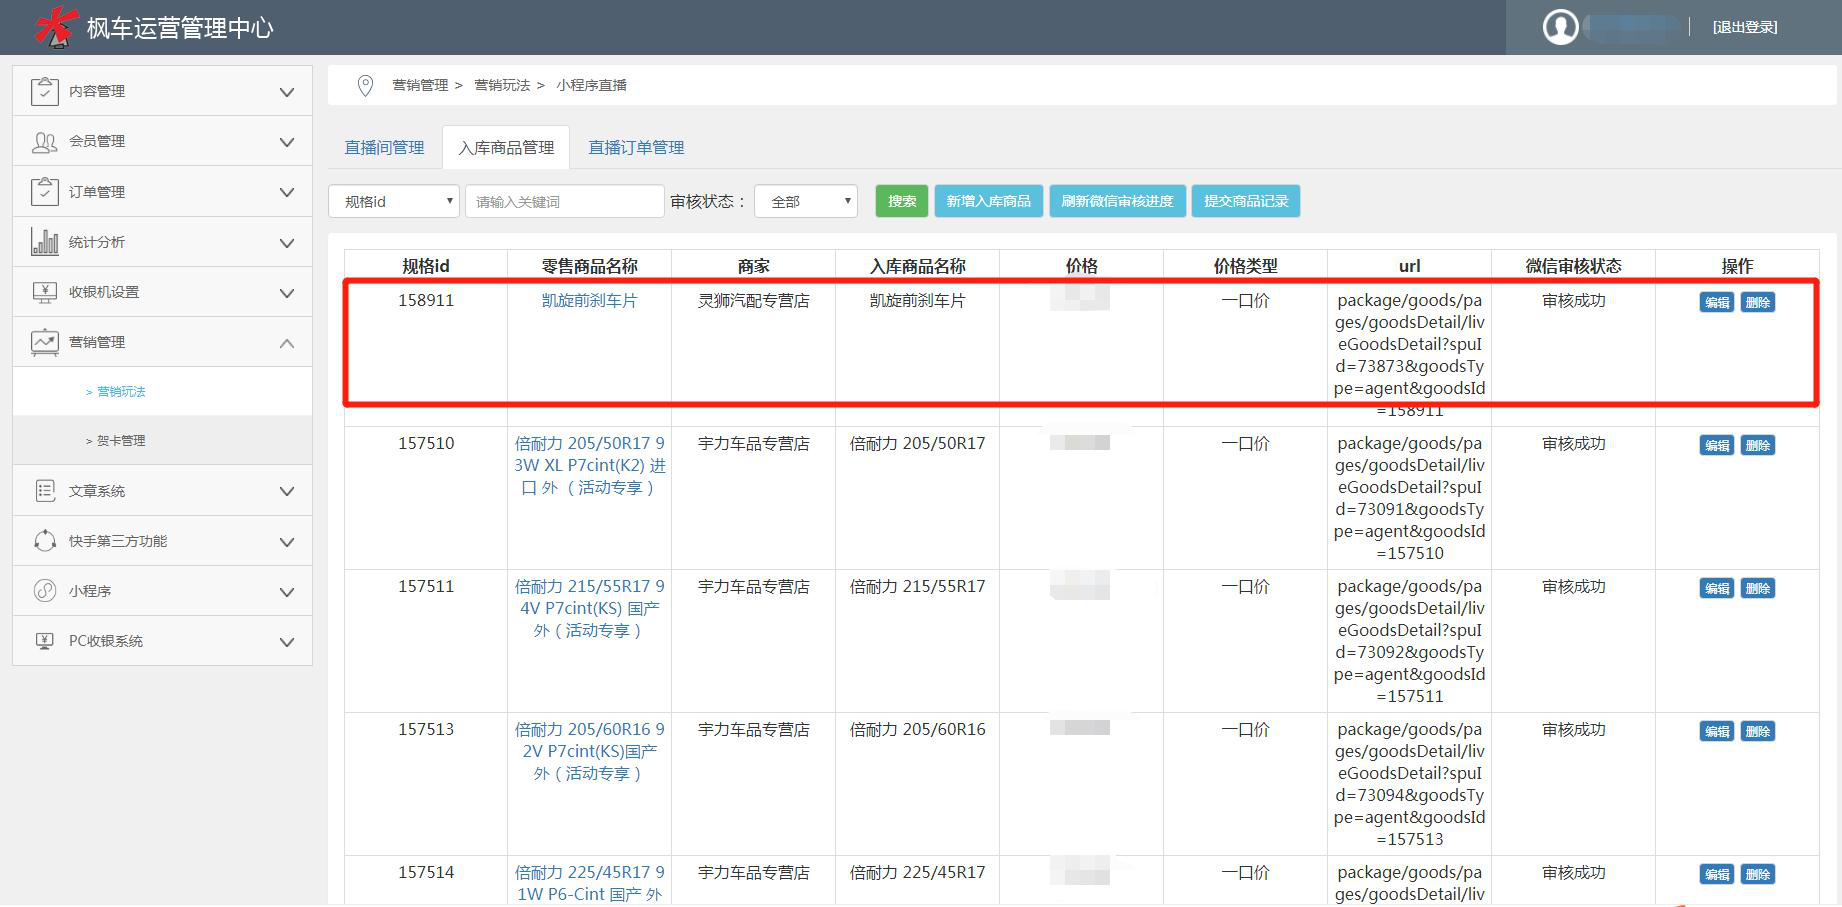
Task: Open the 凯旋前刹车片 product link
Action: 589,301
